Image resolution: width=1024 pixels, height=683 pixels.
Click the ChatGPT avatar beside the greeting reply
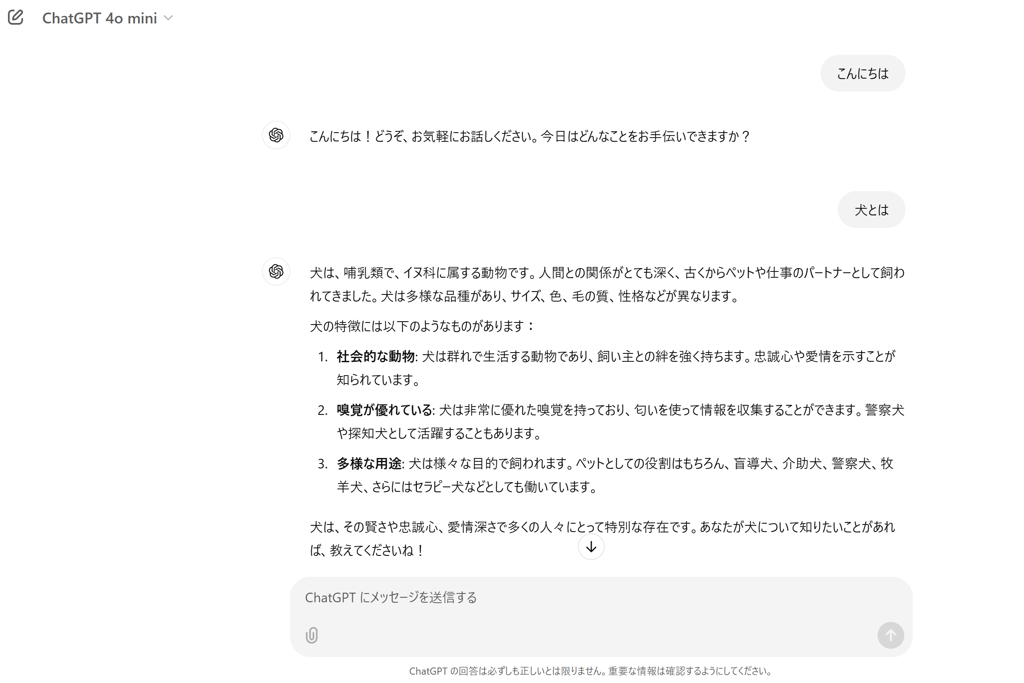tap(276, 133)
